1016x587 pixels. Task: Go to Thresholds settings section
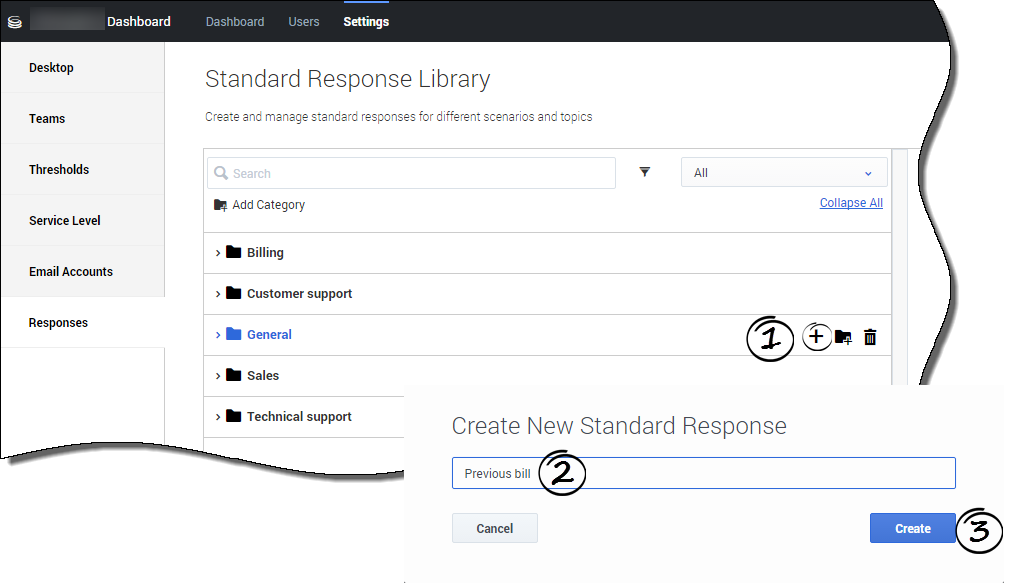[59, 169]
